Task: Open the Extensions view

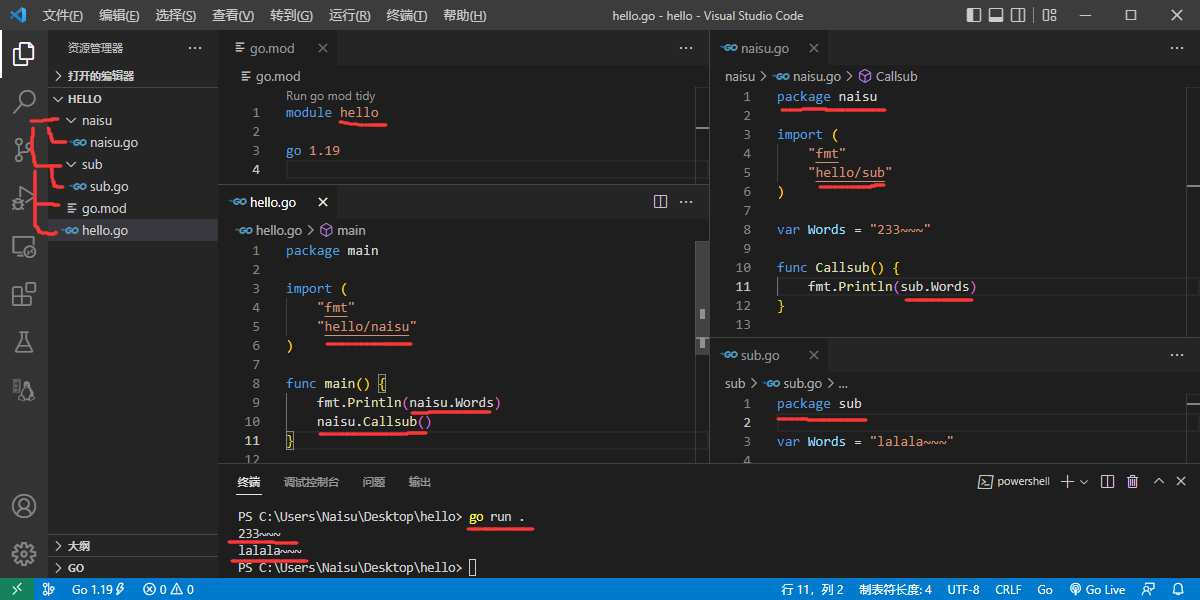Action: (x=24, y=294)
